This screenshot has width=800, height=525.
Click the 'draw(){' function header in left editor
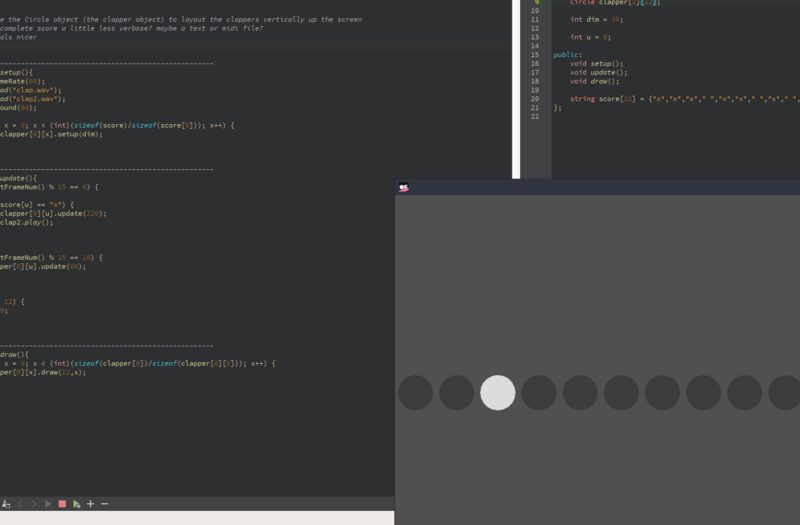coord(14,355)
